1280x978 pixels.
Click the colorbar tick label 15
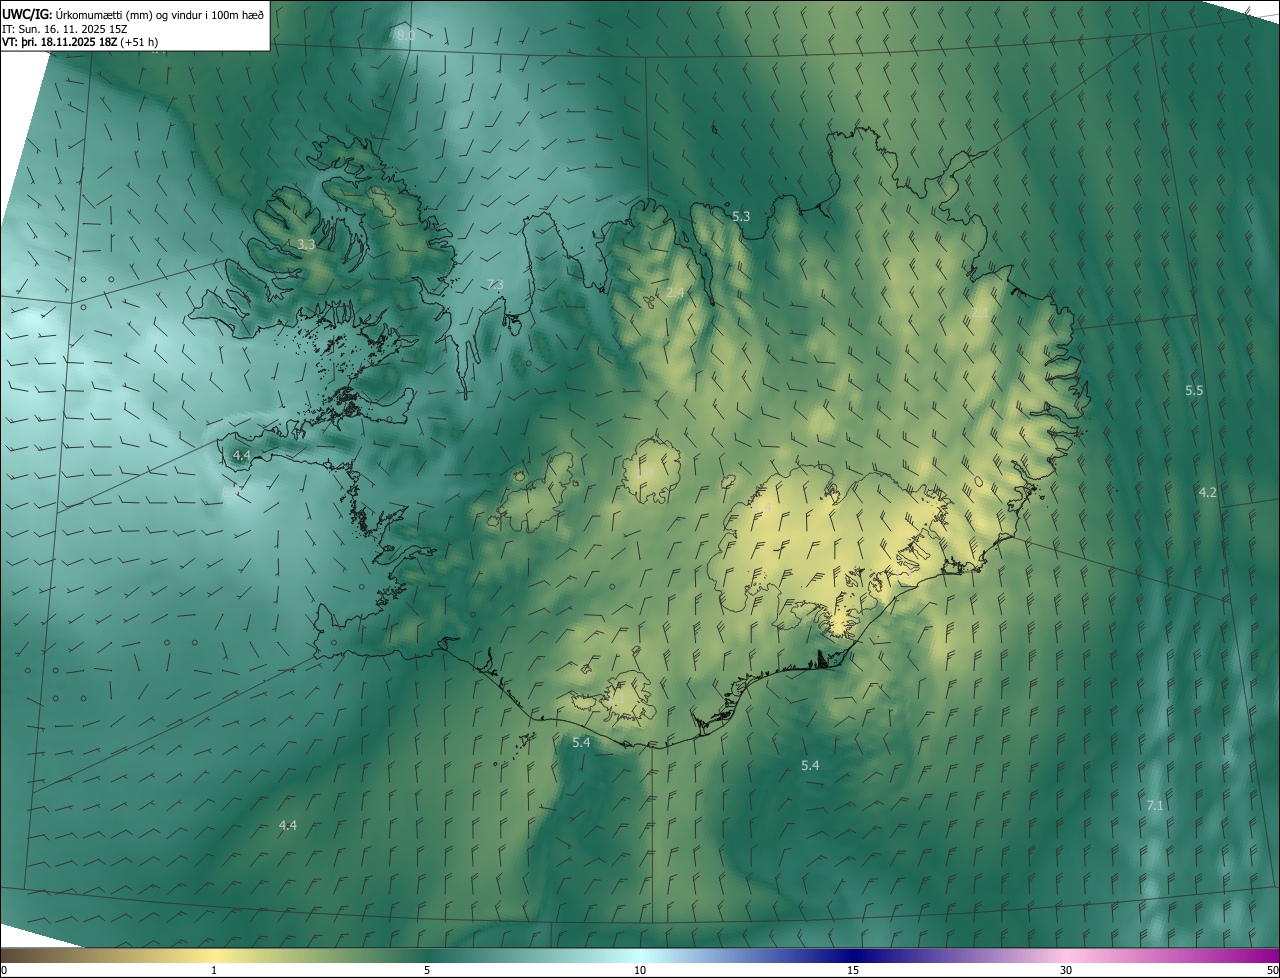(x=853, y=970)
